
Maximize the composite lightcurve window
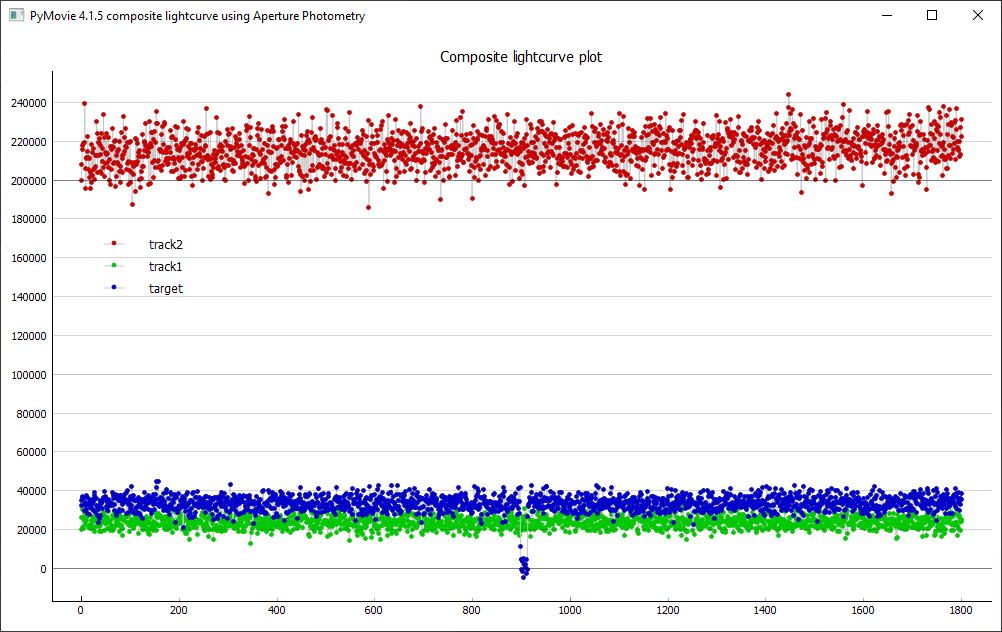[x=932, y=16]
